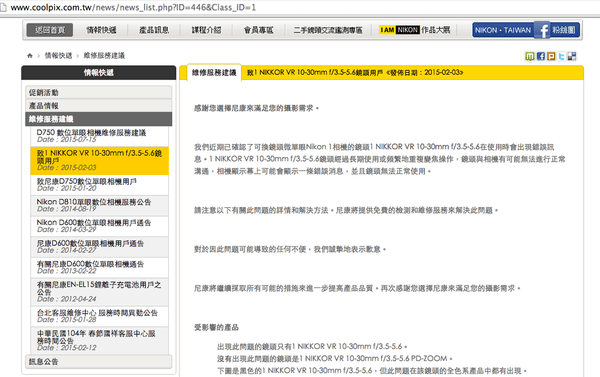Click the browser address bar URL
Screen dimensions: 600x377
[x=133, y=8]
